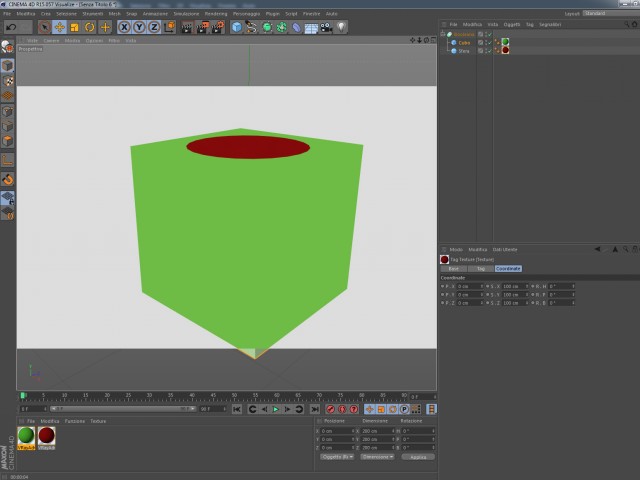The width and height of the screenshot is (640, 480).
Task: Open the Layout dropdown set to Standard
Action: click(611, 13)
